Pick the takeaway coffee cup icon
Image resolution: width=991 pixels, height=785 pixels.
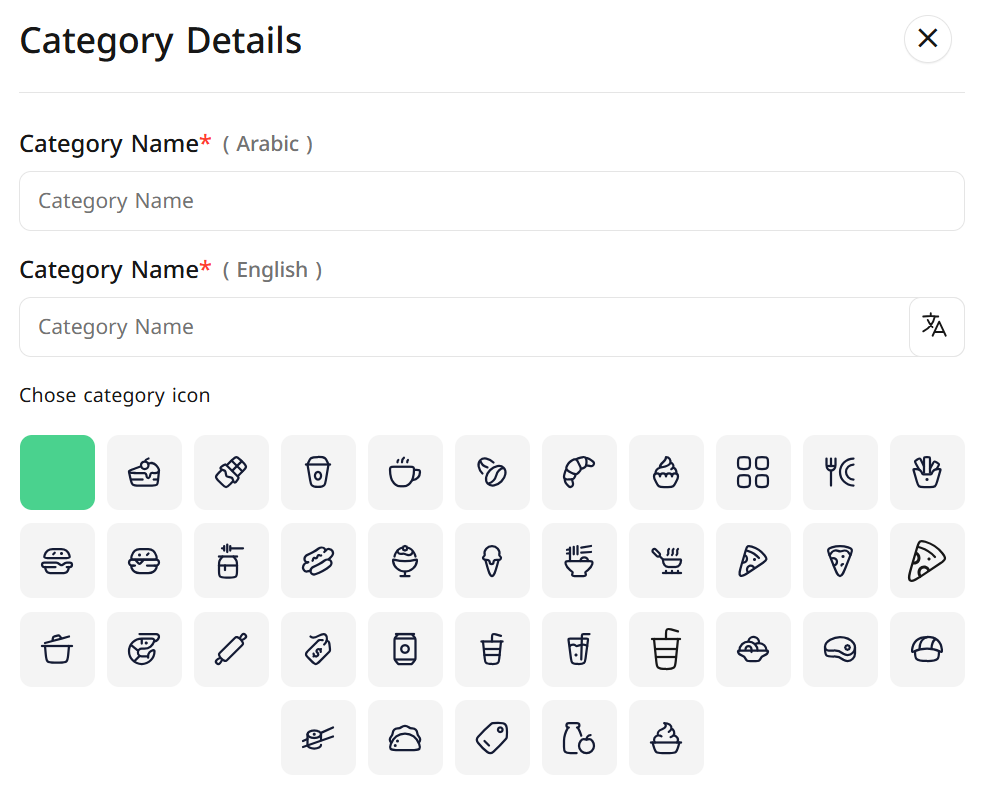pyautogui.click(x=318, y=472)
